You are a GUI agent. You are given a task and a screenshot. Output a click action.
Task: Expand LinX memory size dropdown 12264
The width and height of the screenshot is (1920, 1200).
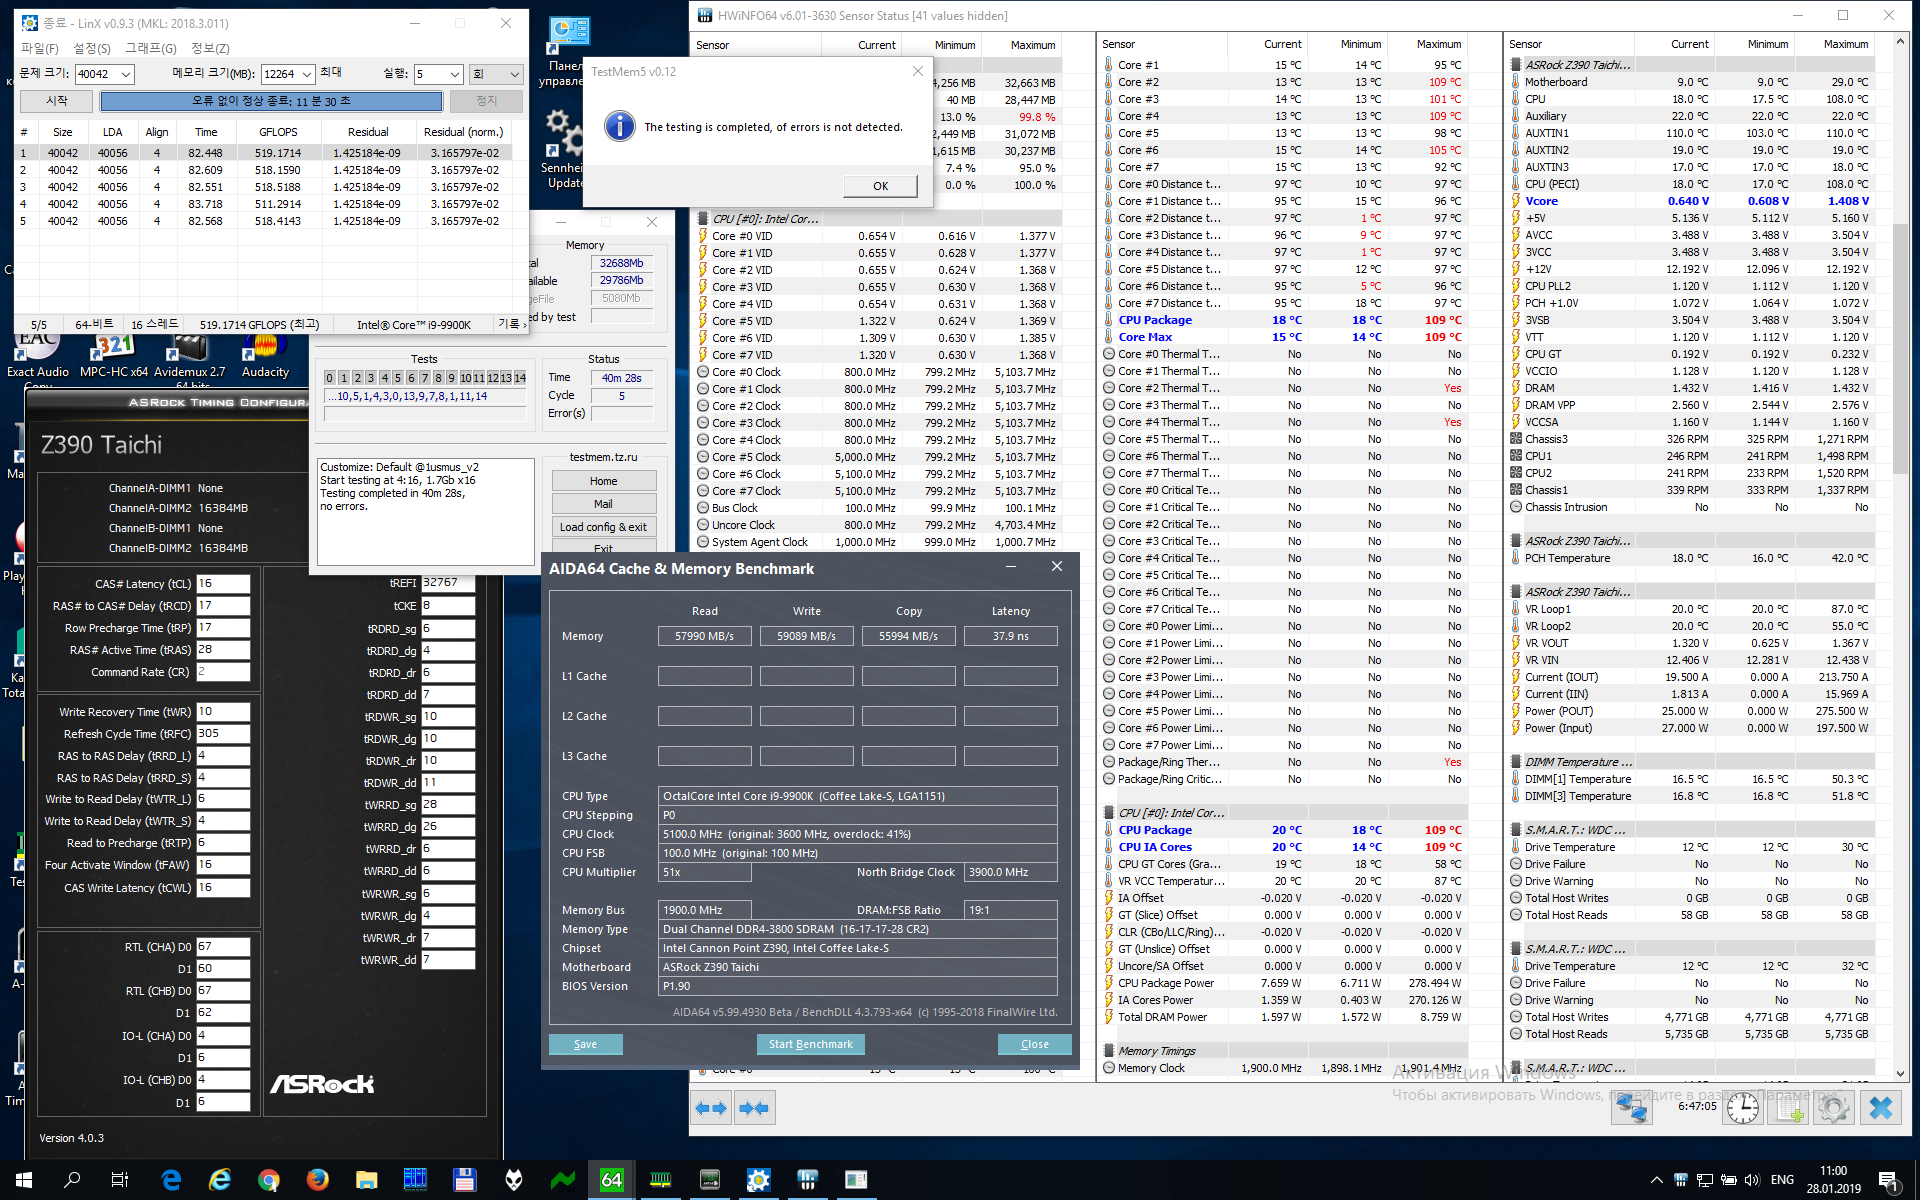(x=307, y=74)
